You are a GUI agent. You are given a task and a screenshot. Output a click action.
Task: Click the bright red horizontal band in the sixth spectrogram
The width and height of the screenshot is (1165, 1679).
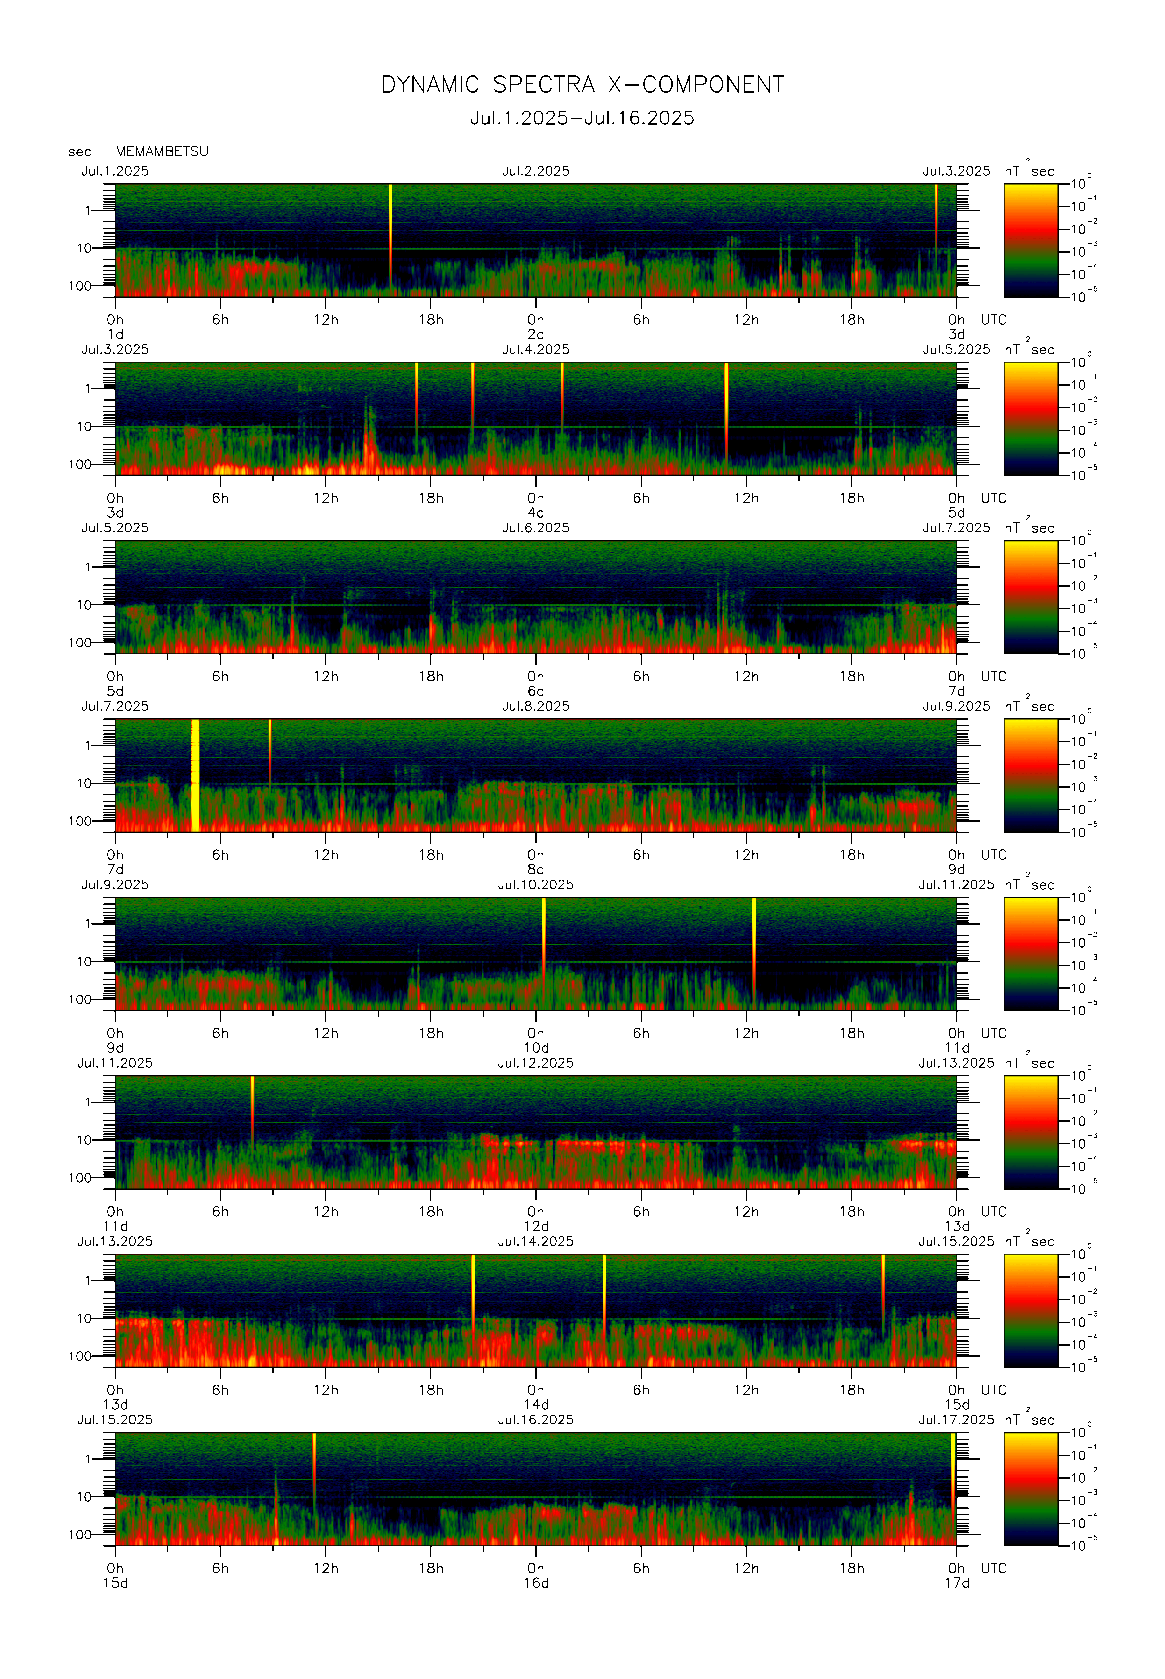[600, 1143]
